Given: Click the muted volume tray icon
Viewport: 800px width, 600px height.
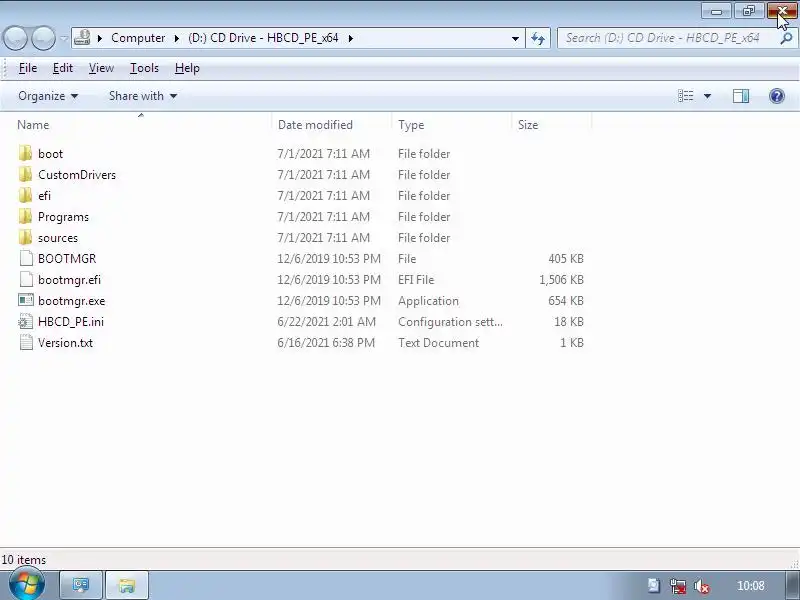Looking at the screenshot, I should click(x=702, y=586).
